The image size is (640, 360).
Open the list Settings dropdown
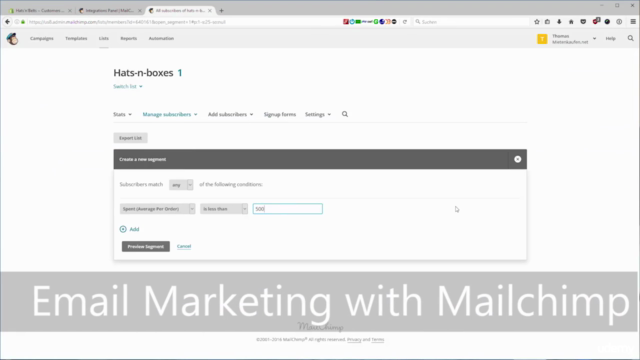[x=318, y=114]
